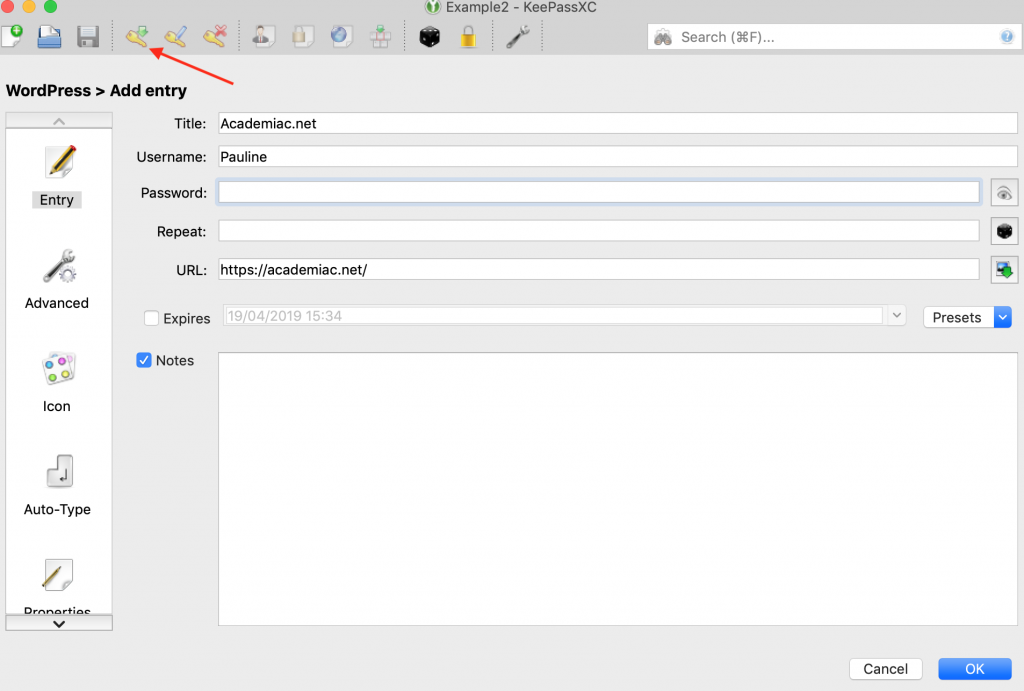Click Cancel to discard the entry
The width and height of the screenshot is (1024, 691).
tap(885, 669)
